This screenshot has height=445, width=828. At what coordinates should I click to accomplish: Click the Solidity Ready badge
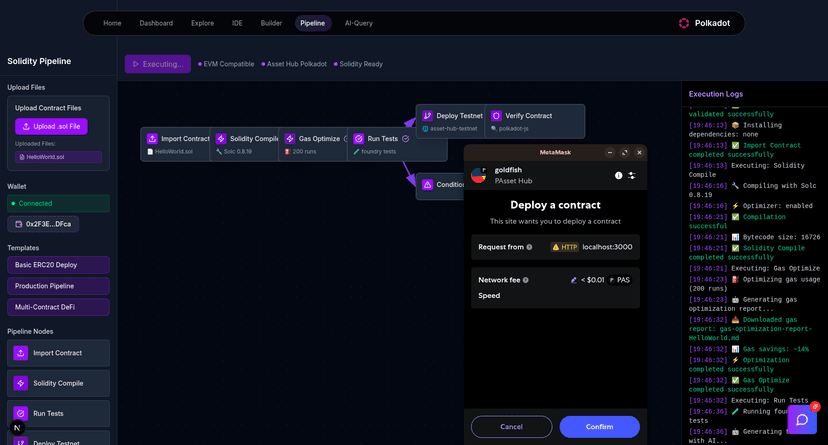click(x=359, y=64)
